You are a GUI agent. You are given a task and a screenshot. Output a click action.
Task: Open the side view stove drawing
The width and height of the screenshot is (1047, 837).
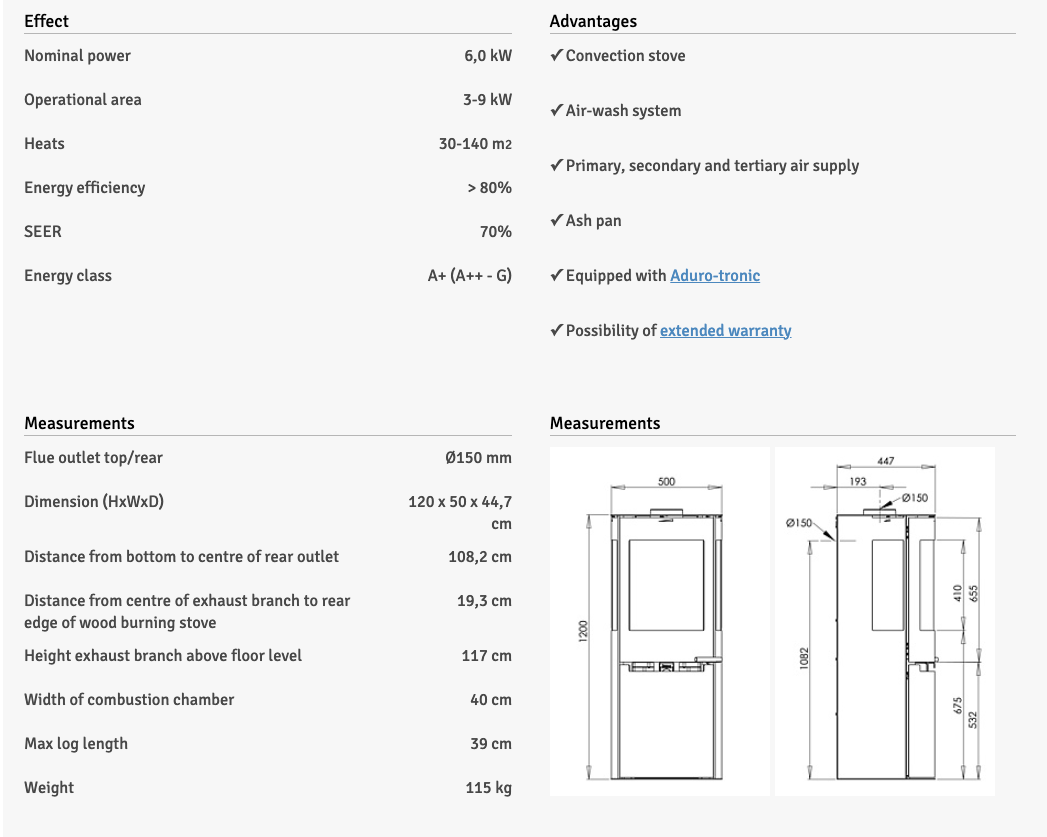tap(884, 621)
